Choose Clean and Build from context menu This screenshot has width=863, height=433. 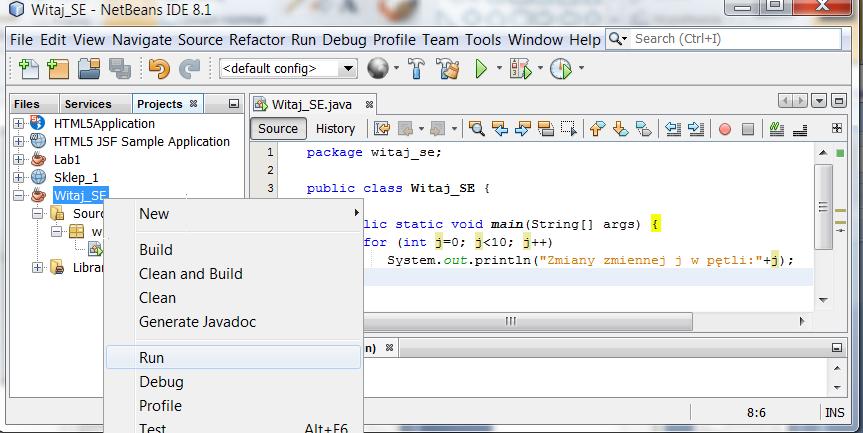click(x=233, y=273)
